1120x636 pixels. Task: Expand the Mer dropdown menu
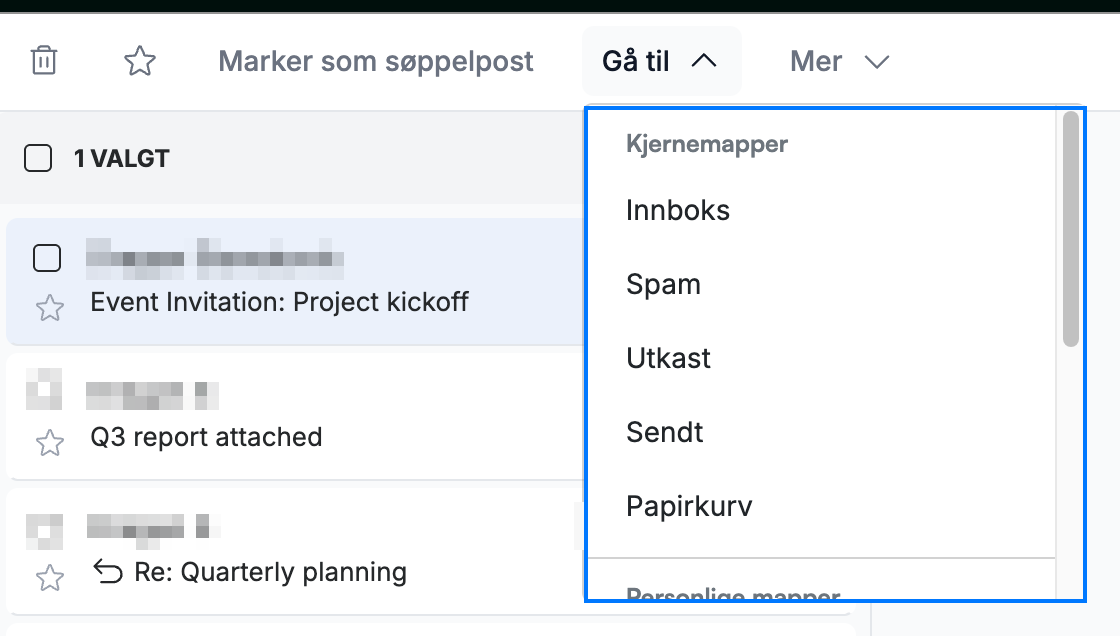point(839,61)
